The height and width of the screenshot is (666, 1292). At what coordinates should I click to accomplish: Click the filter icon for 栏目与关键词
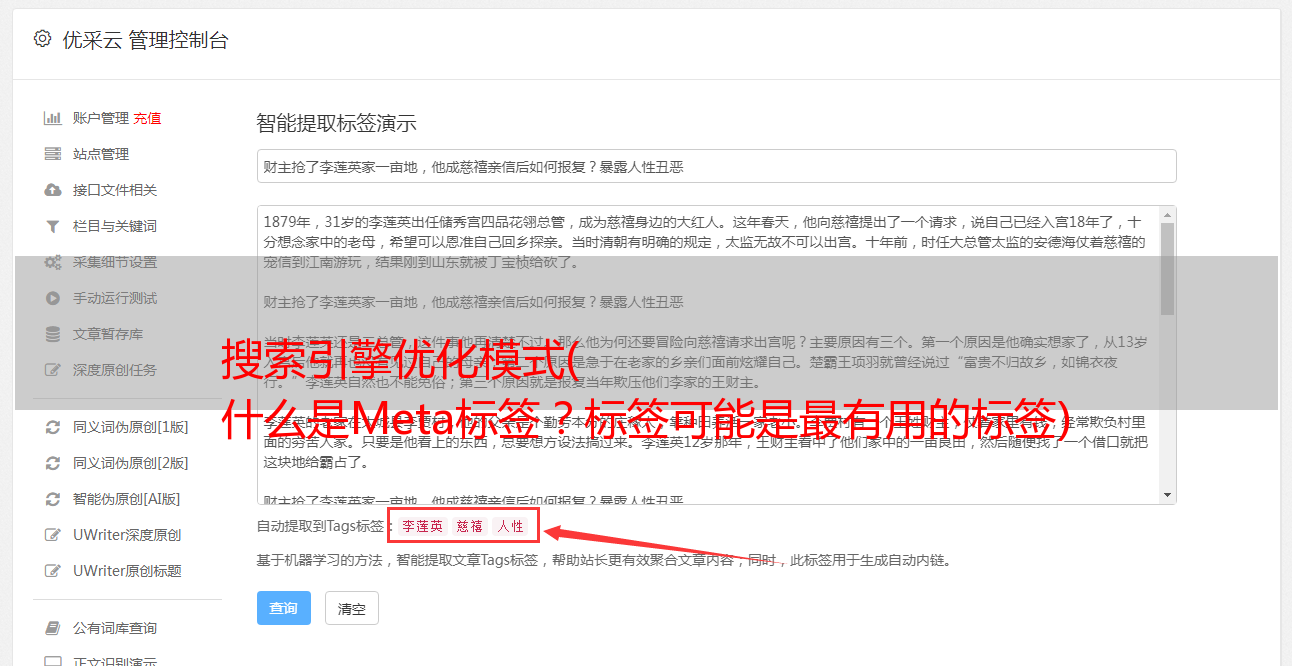[53, 226]
